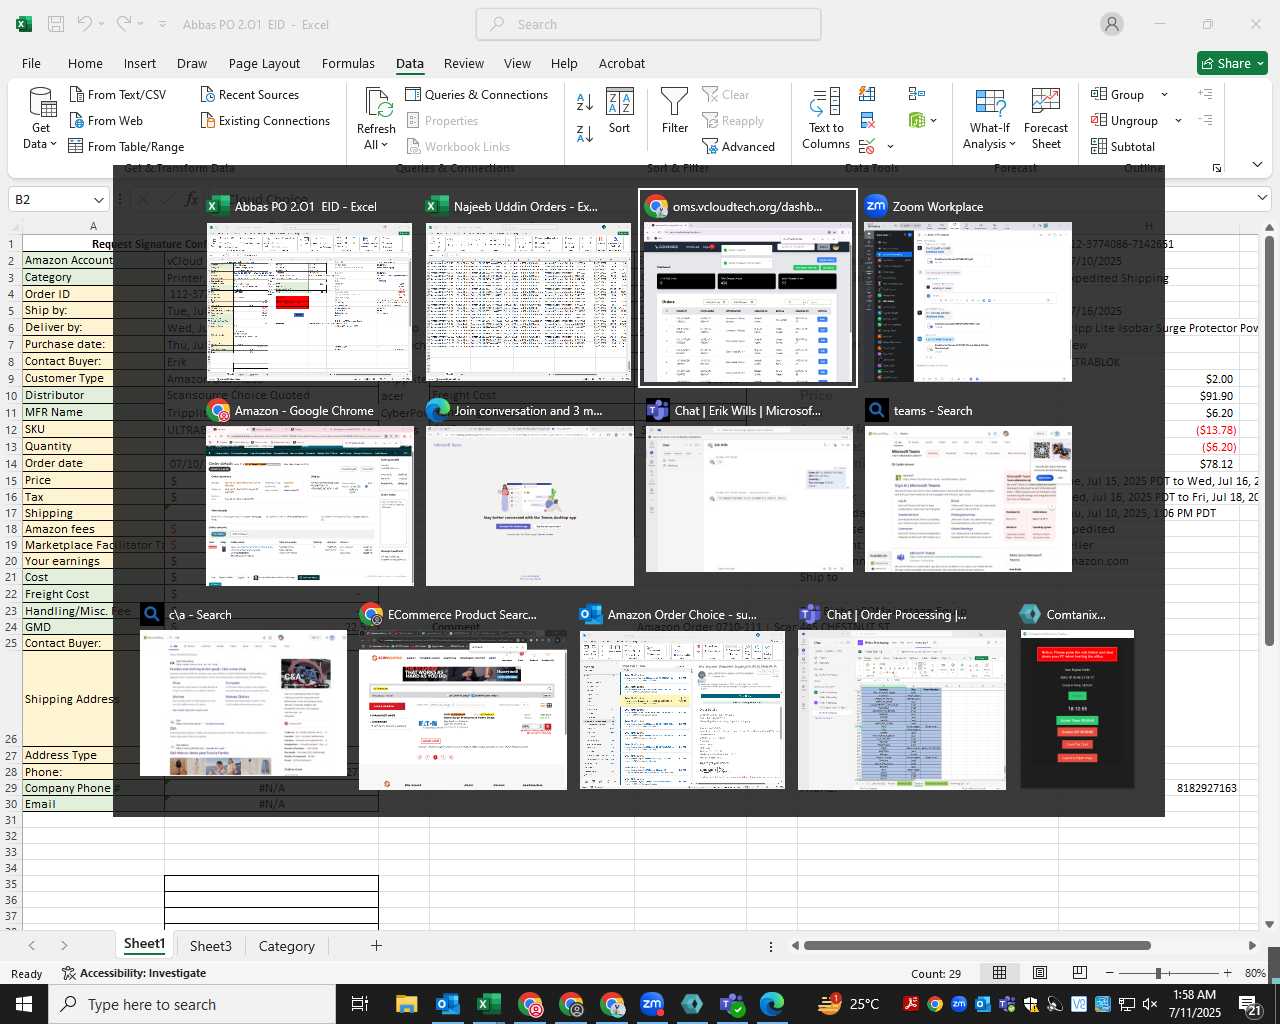Open Advanced filter options
Image resolution: width=1280 pixels, height=1024 pixels.
pyautogui.click(x=738, y=146)
